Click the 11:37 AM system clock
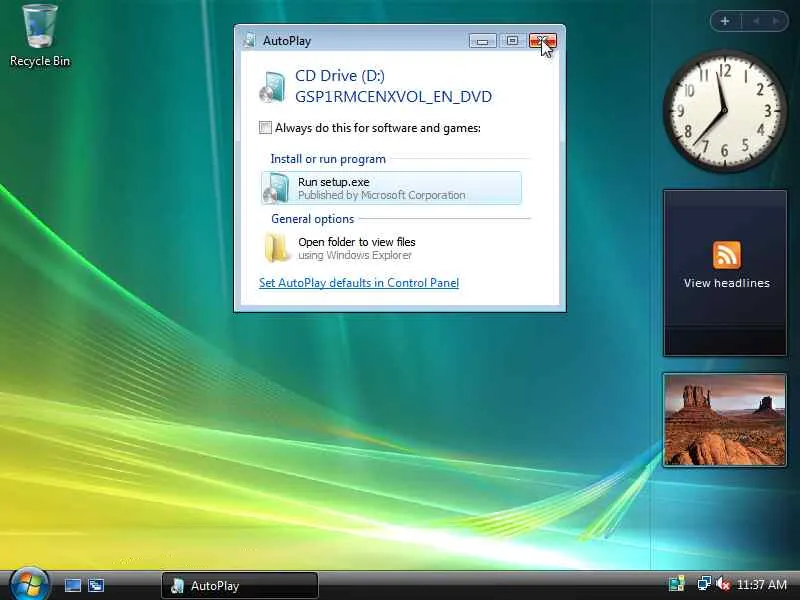The image size is (800, 600). click(762, 584)
